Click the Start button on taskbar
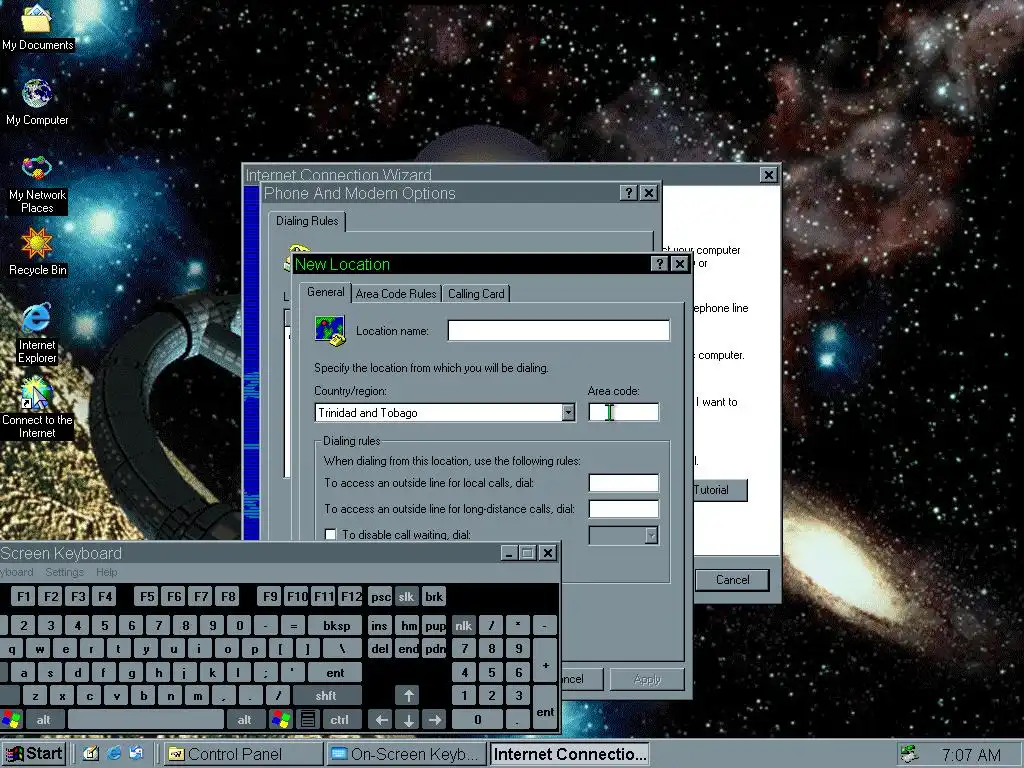 pos(35,754)
